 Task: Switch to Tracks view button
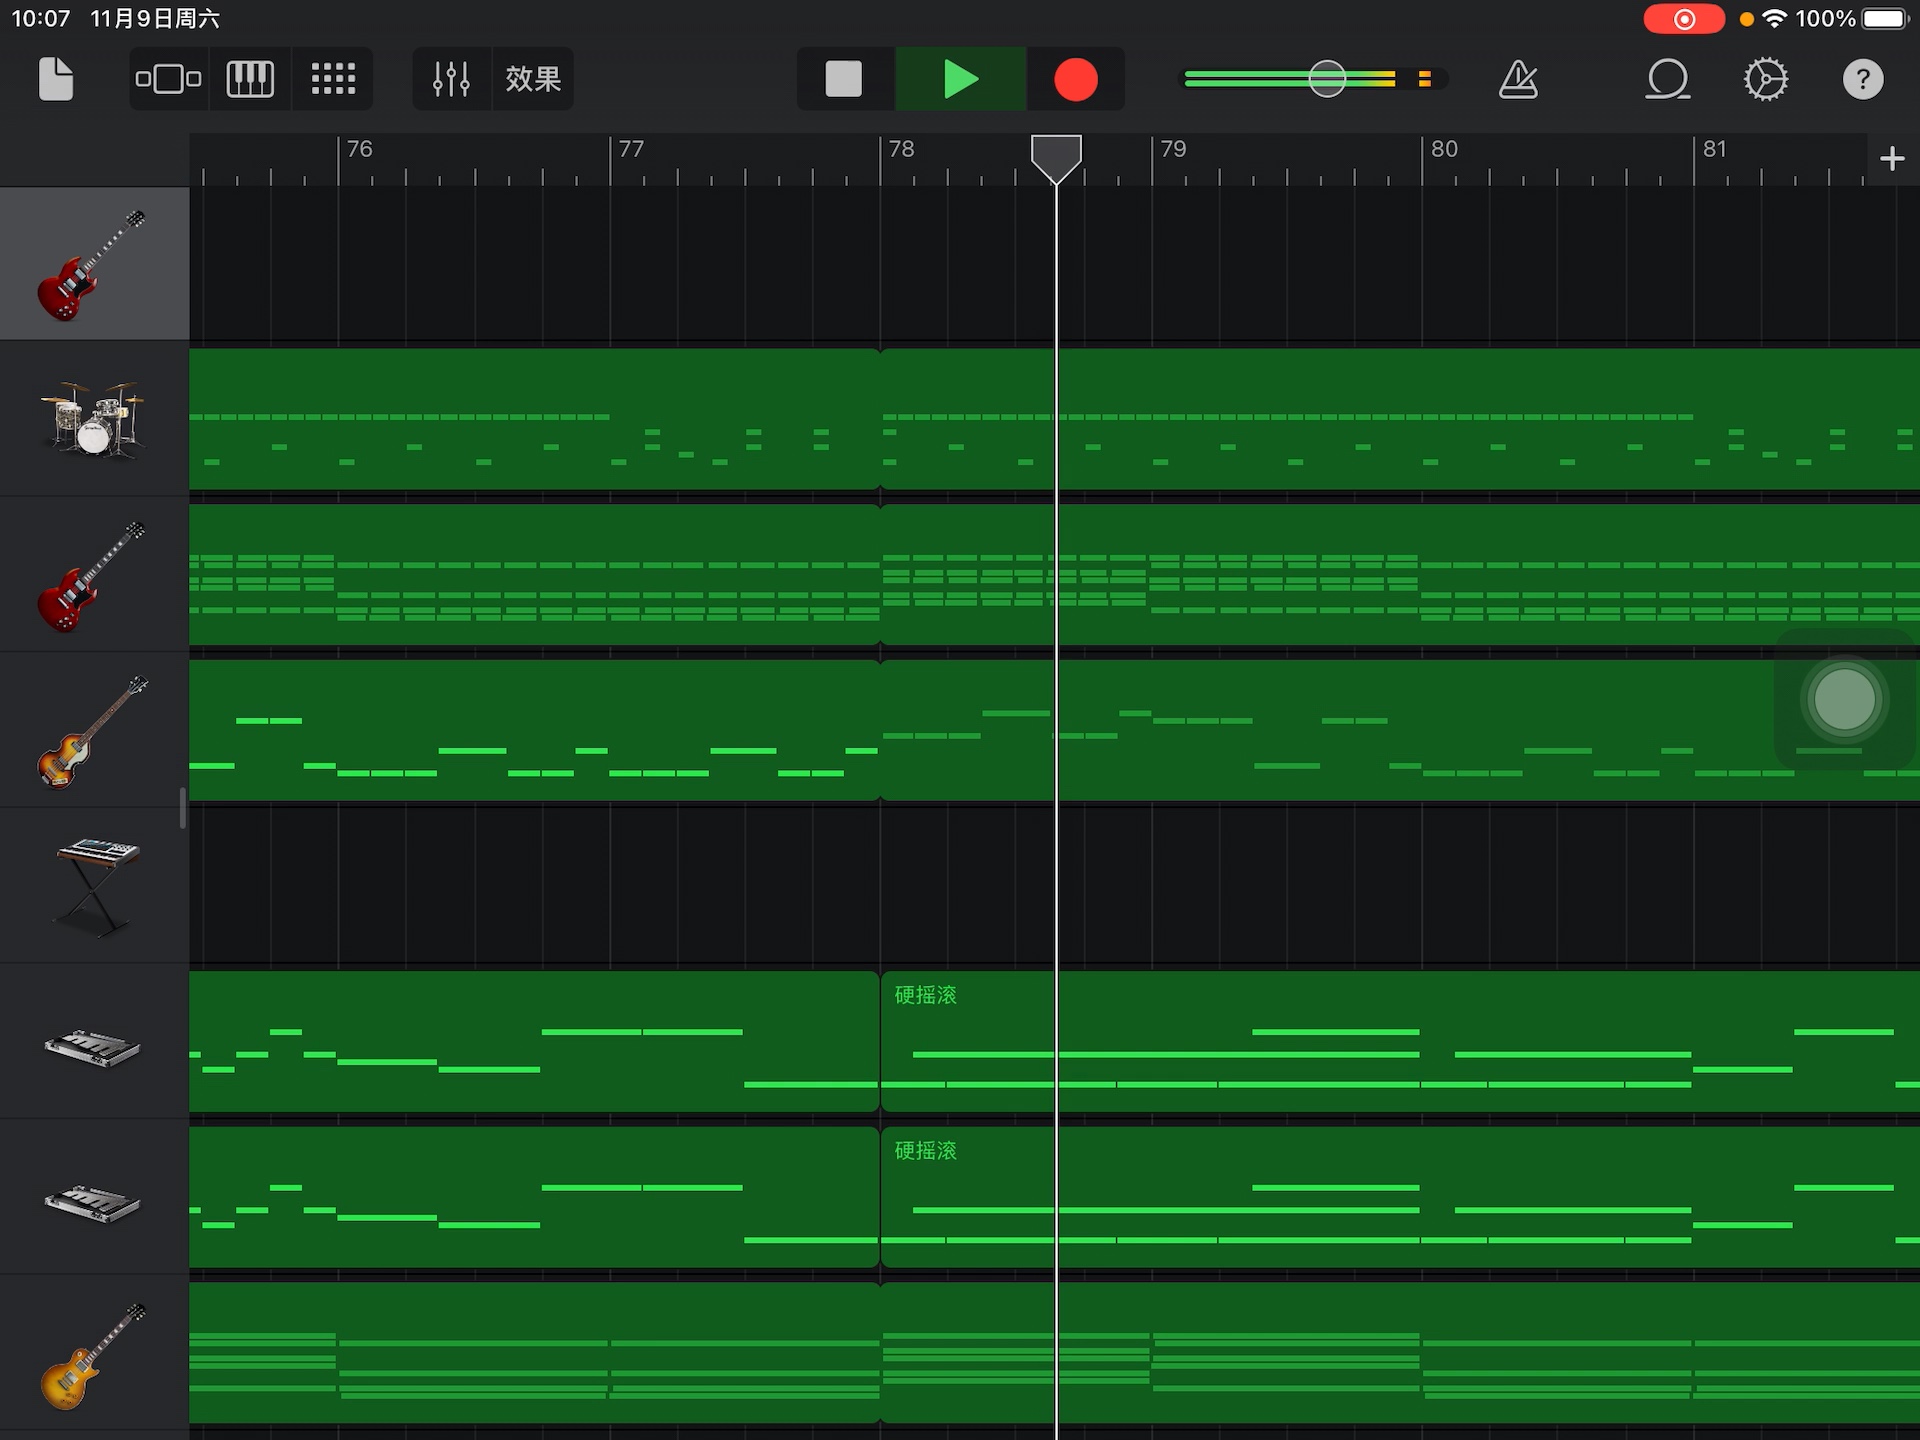tap(168, 79)
